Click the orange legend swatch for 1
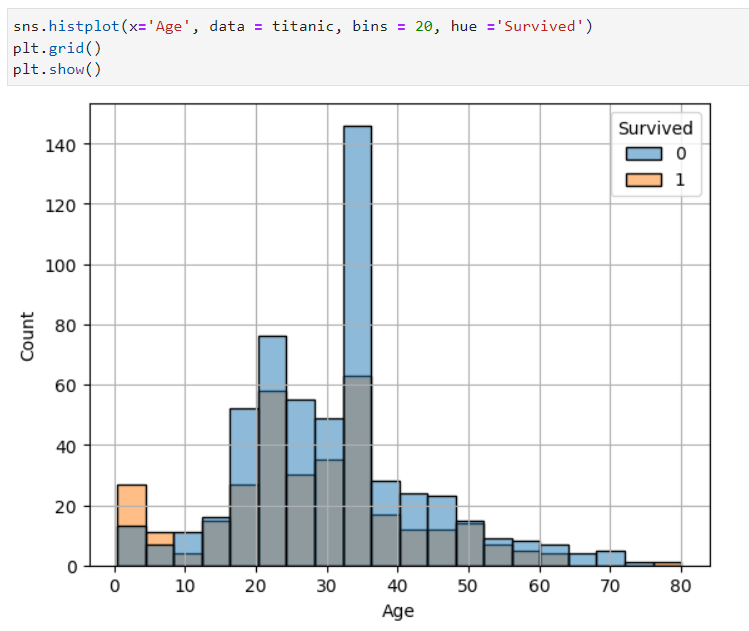 coord(644,180)
